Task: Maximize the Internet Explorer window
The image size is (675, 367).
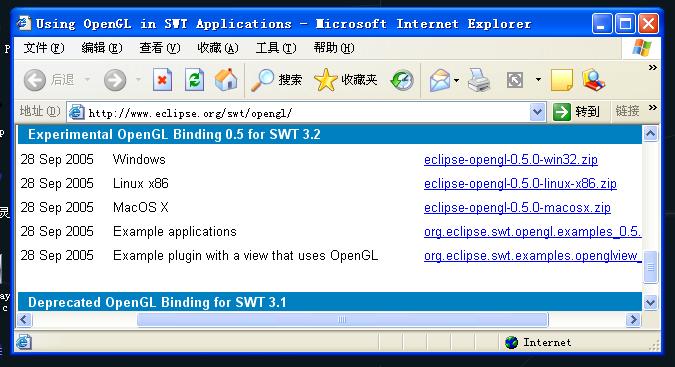Action: pos(625,23)
